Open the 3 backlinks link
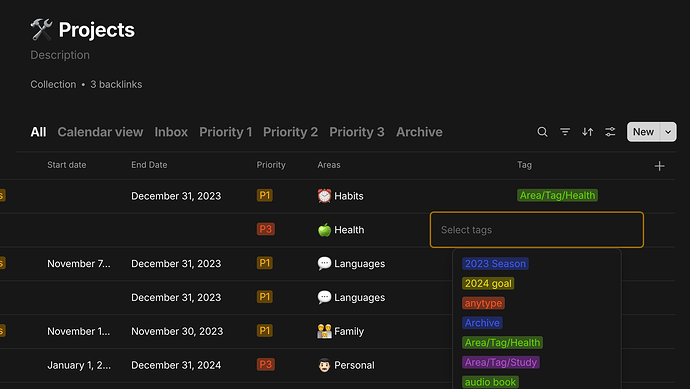 [x=116, y=84]
